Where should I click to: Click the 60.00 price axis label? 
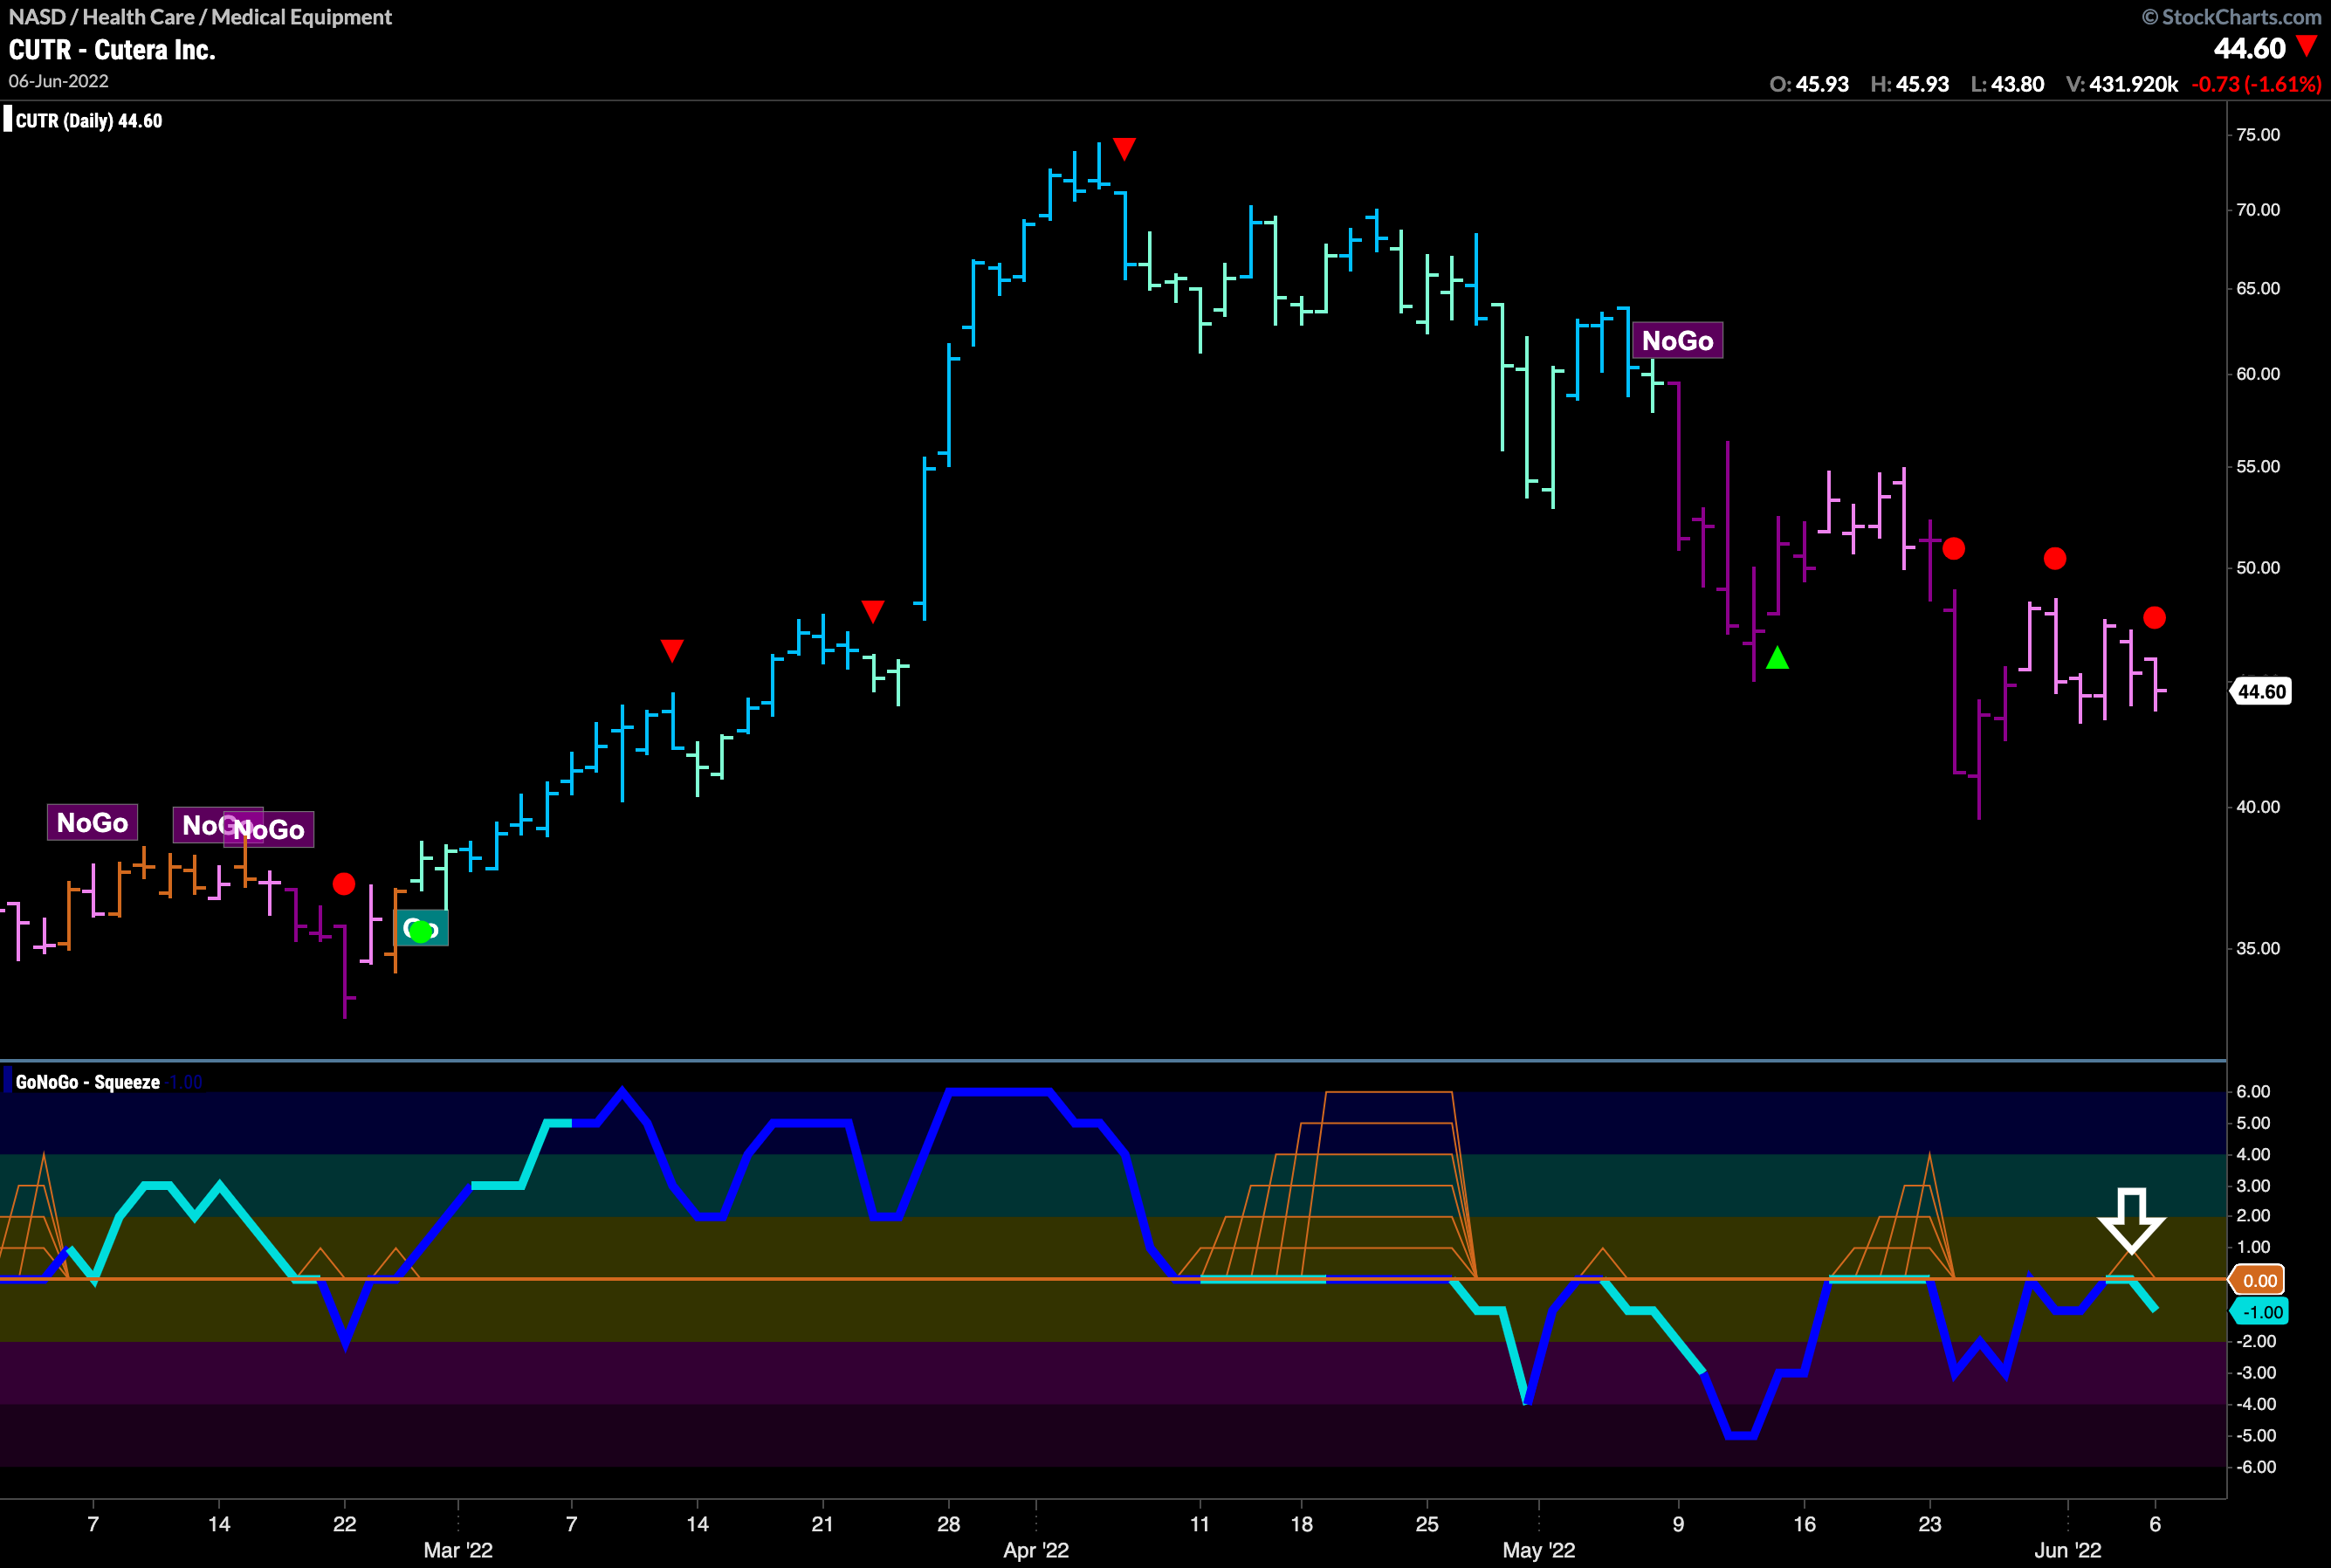pos(2258,374)
